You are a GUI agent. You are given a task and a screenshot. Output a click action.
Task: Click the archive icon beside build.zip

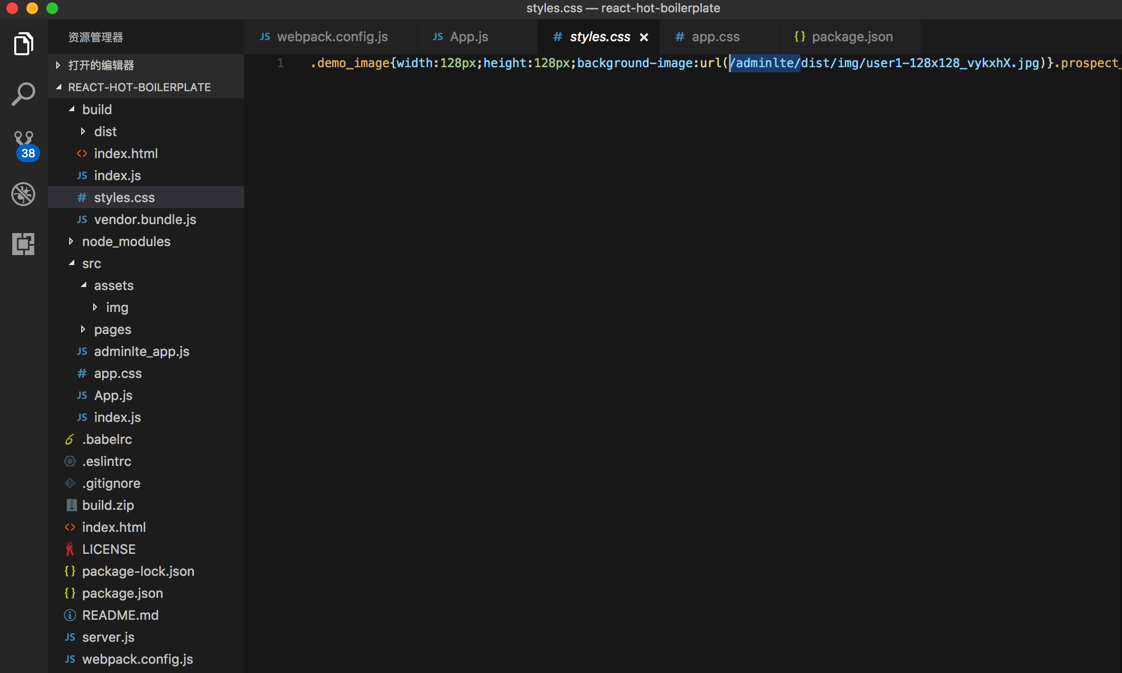pyautogui.click(x=71, y=505)
